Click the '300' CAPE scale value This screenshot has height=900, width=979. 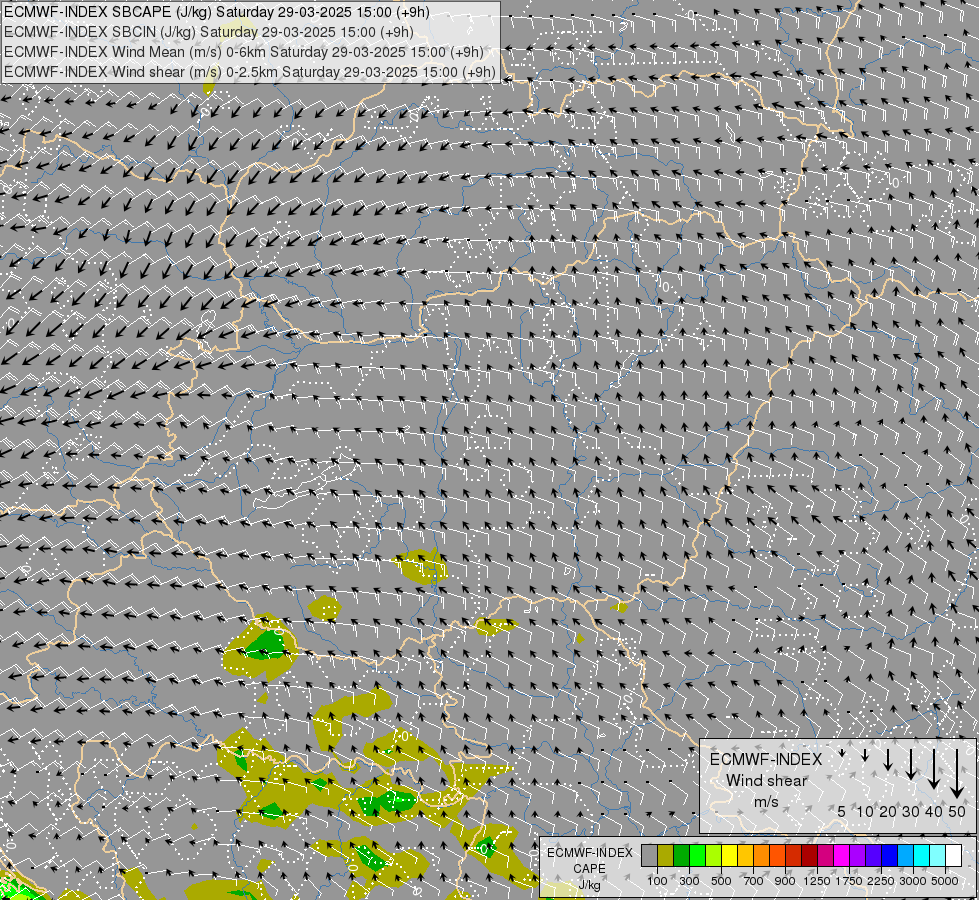pos(689,881)
